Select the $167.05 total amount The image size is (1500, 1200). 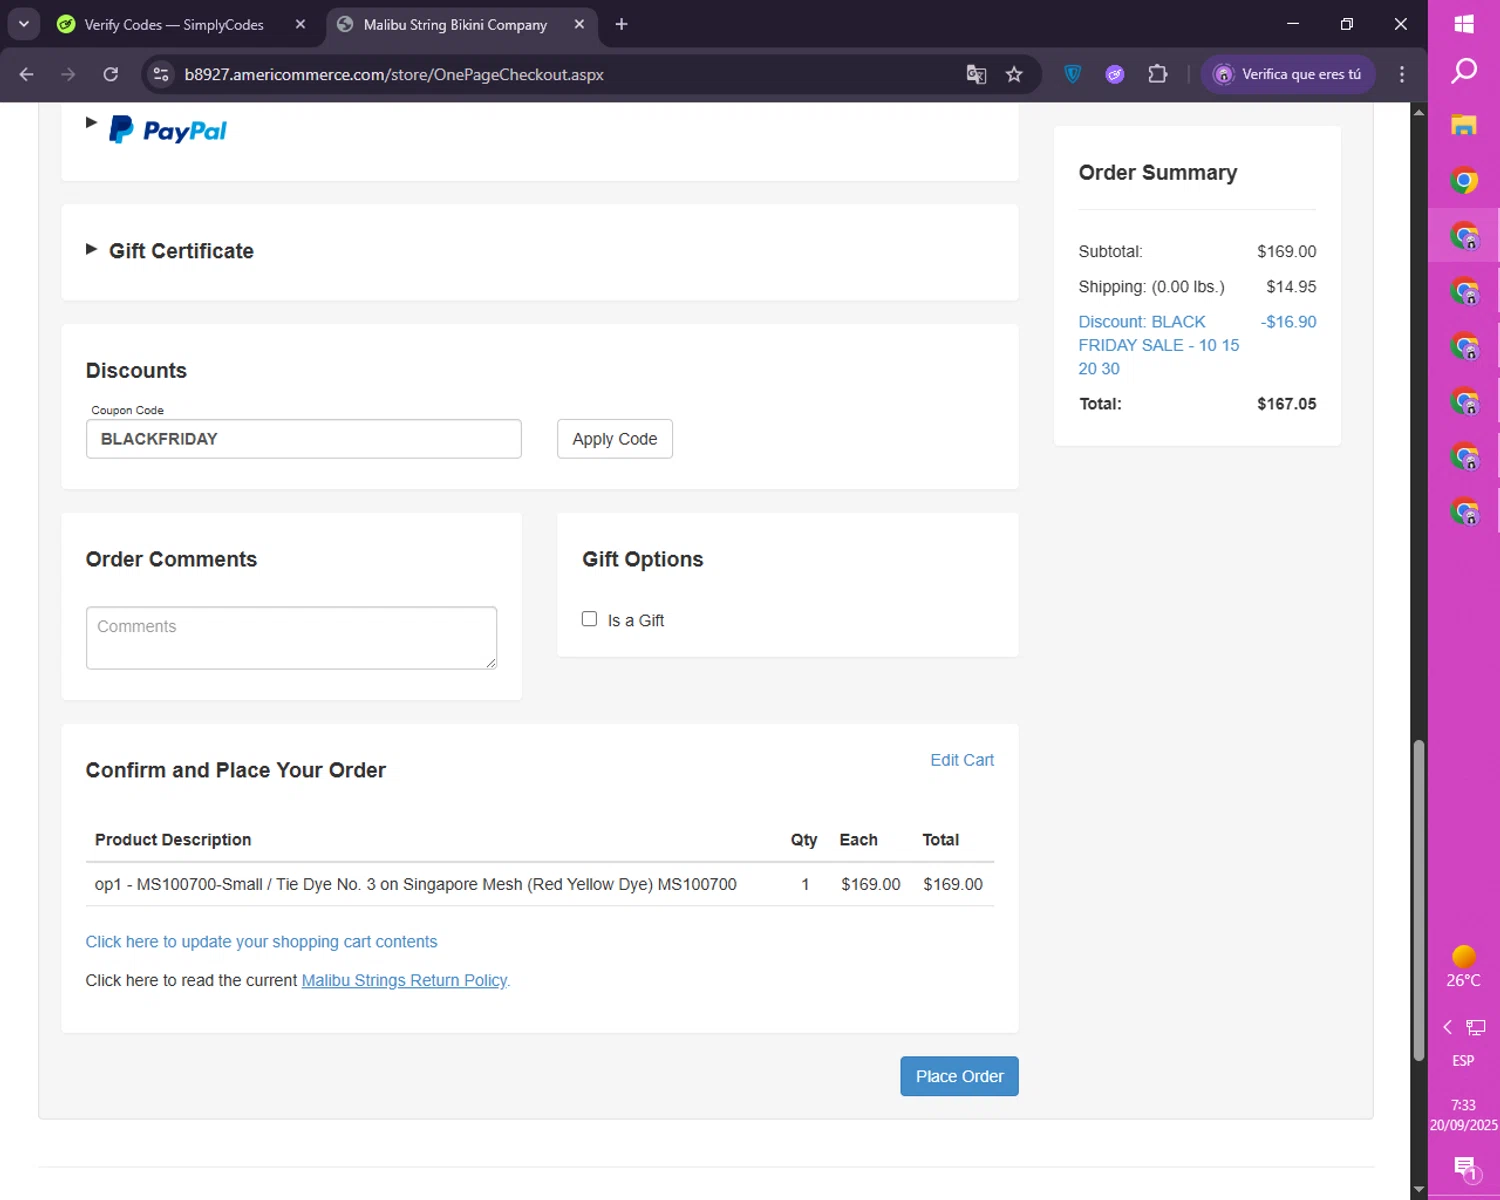click(1286, 404)
